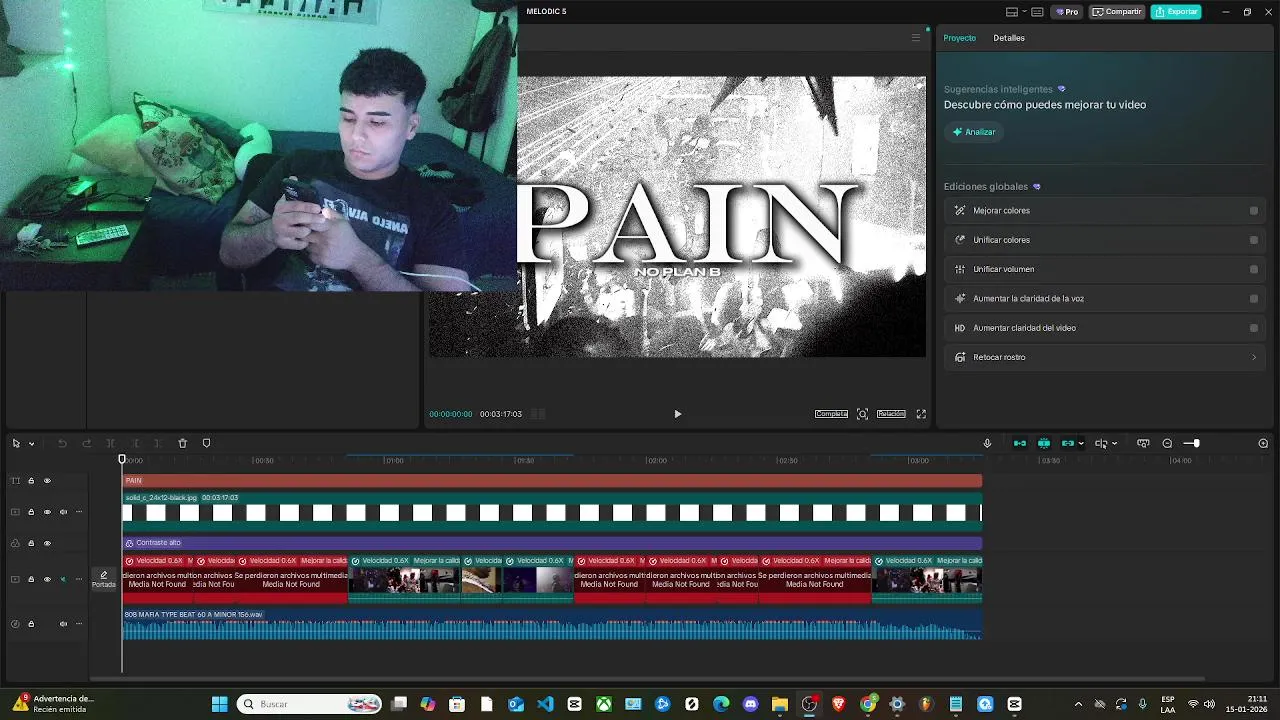Open the selection tool mode dropdown
1280x720 pixels.
pos(31,444)
